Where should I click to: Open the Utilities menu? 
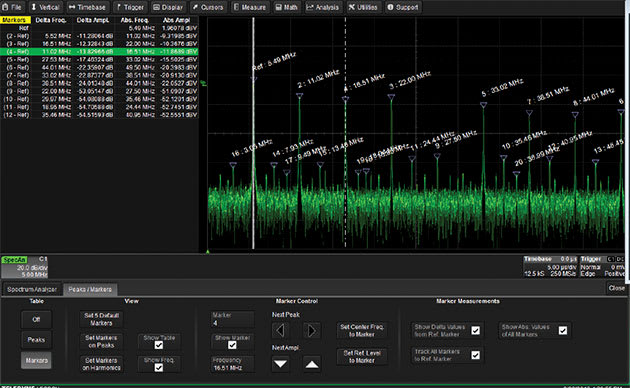tap(363, 7)
